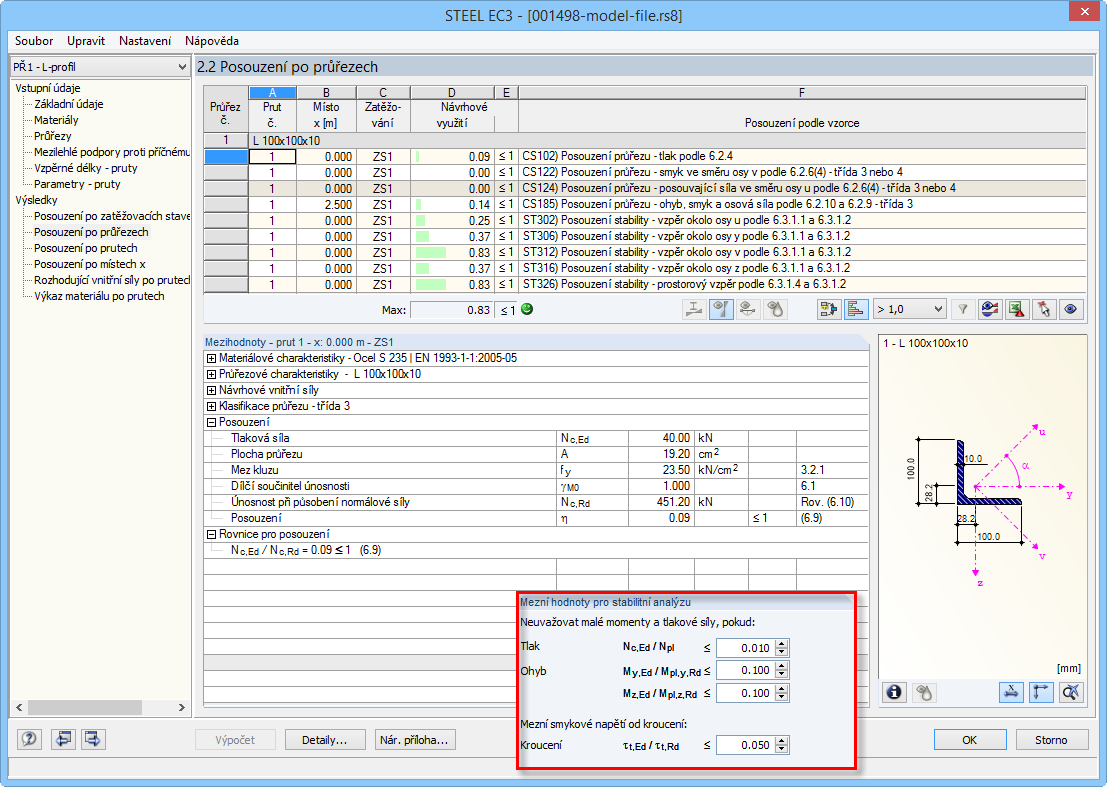Click the Tlak limit 0.010 input field

[x=746, y=648]
